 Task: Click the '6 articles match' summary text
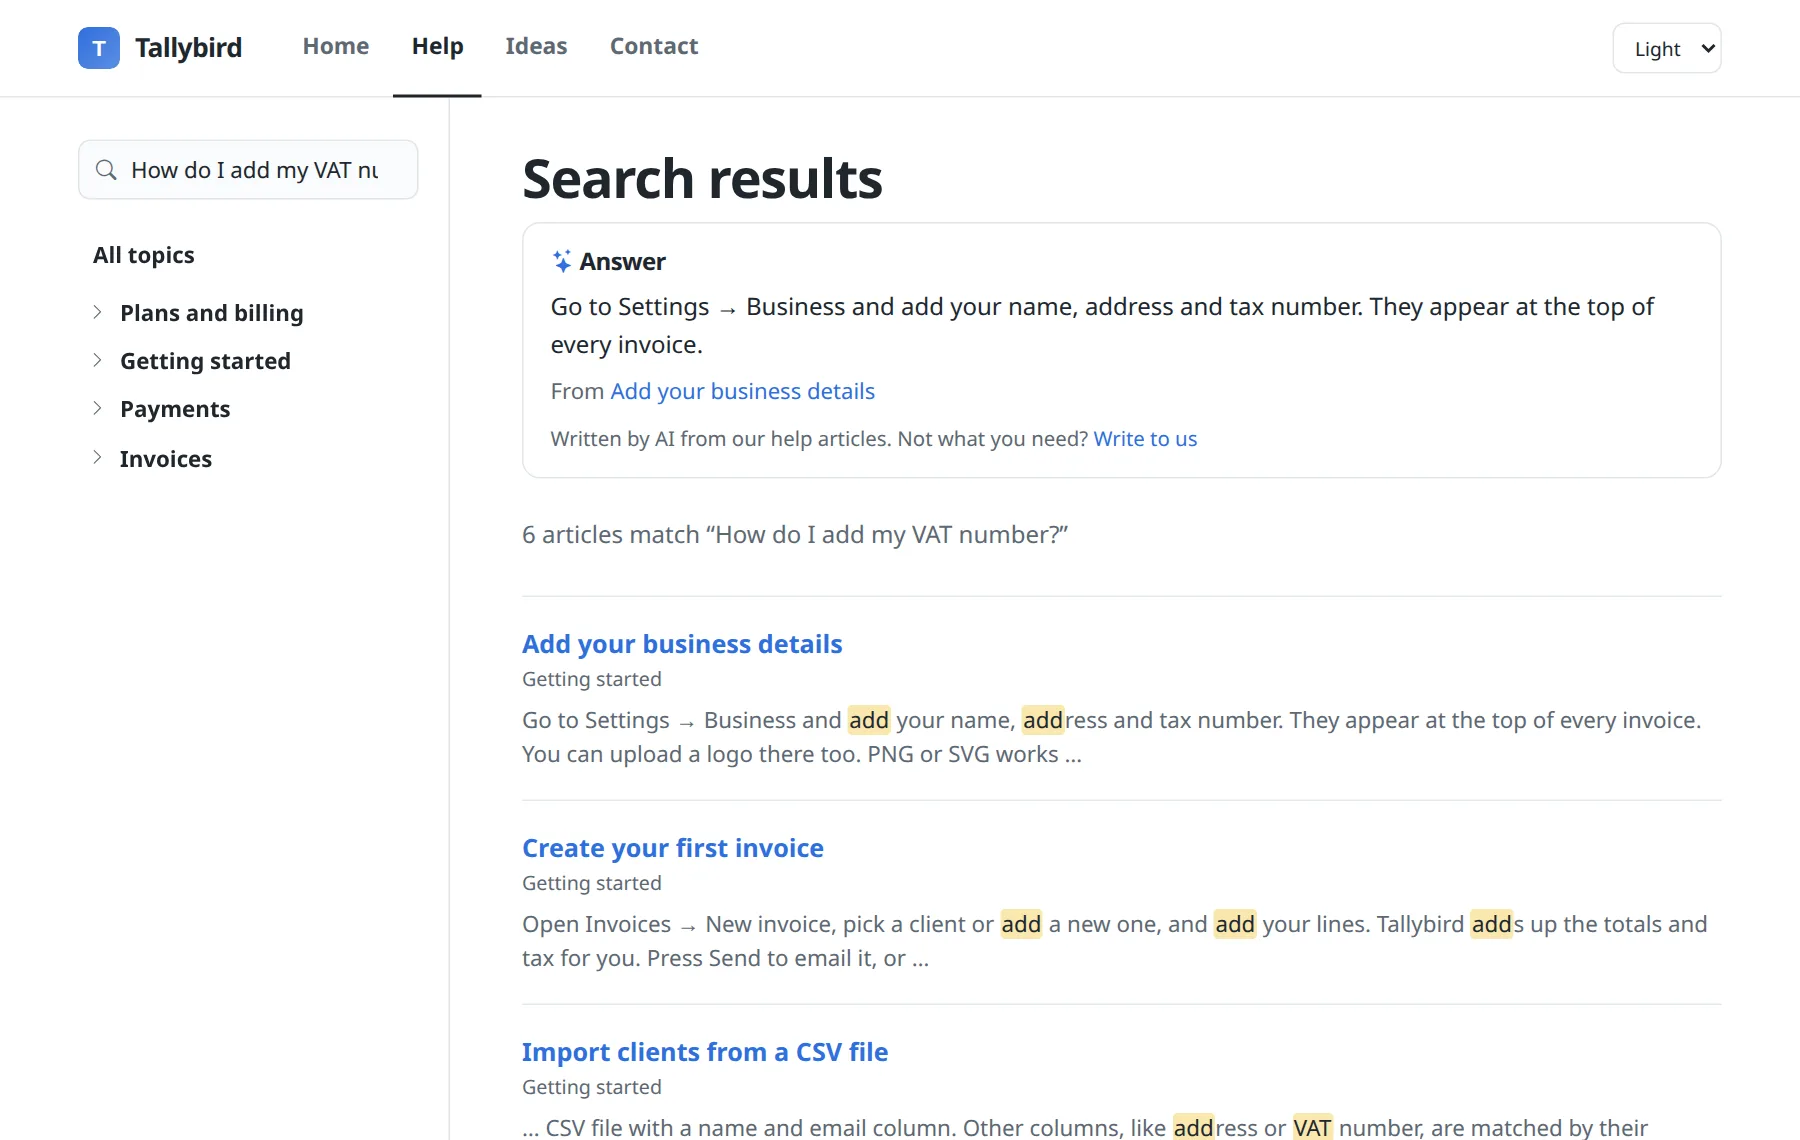pos(795,535)
